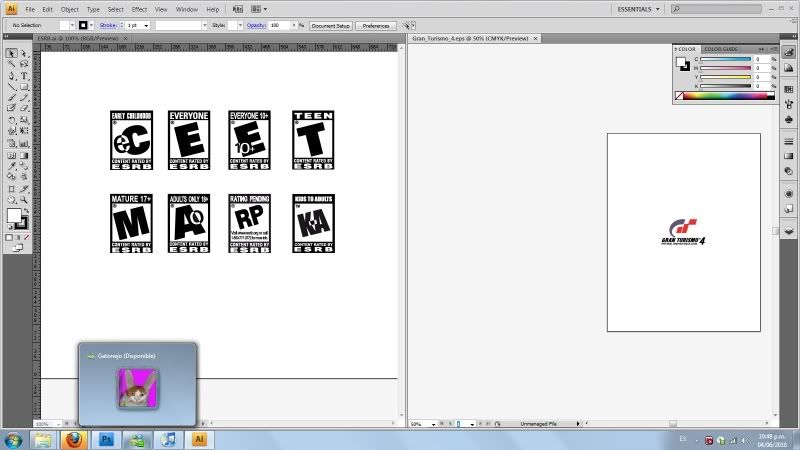This screenshot has width=800, height=450.
Task: Swap fill and stroke in toolbox
Action: tap(26, 210)
